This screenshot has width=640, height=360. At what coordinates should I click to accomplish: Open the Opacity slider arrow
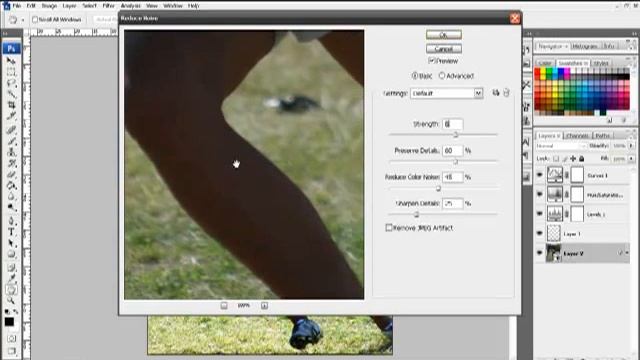[x=631, y=146]
